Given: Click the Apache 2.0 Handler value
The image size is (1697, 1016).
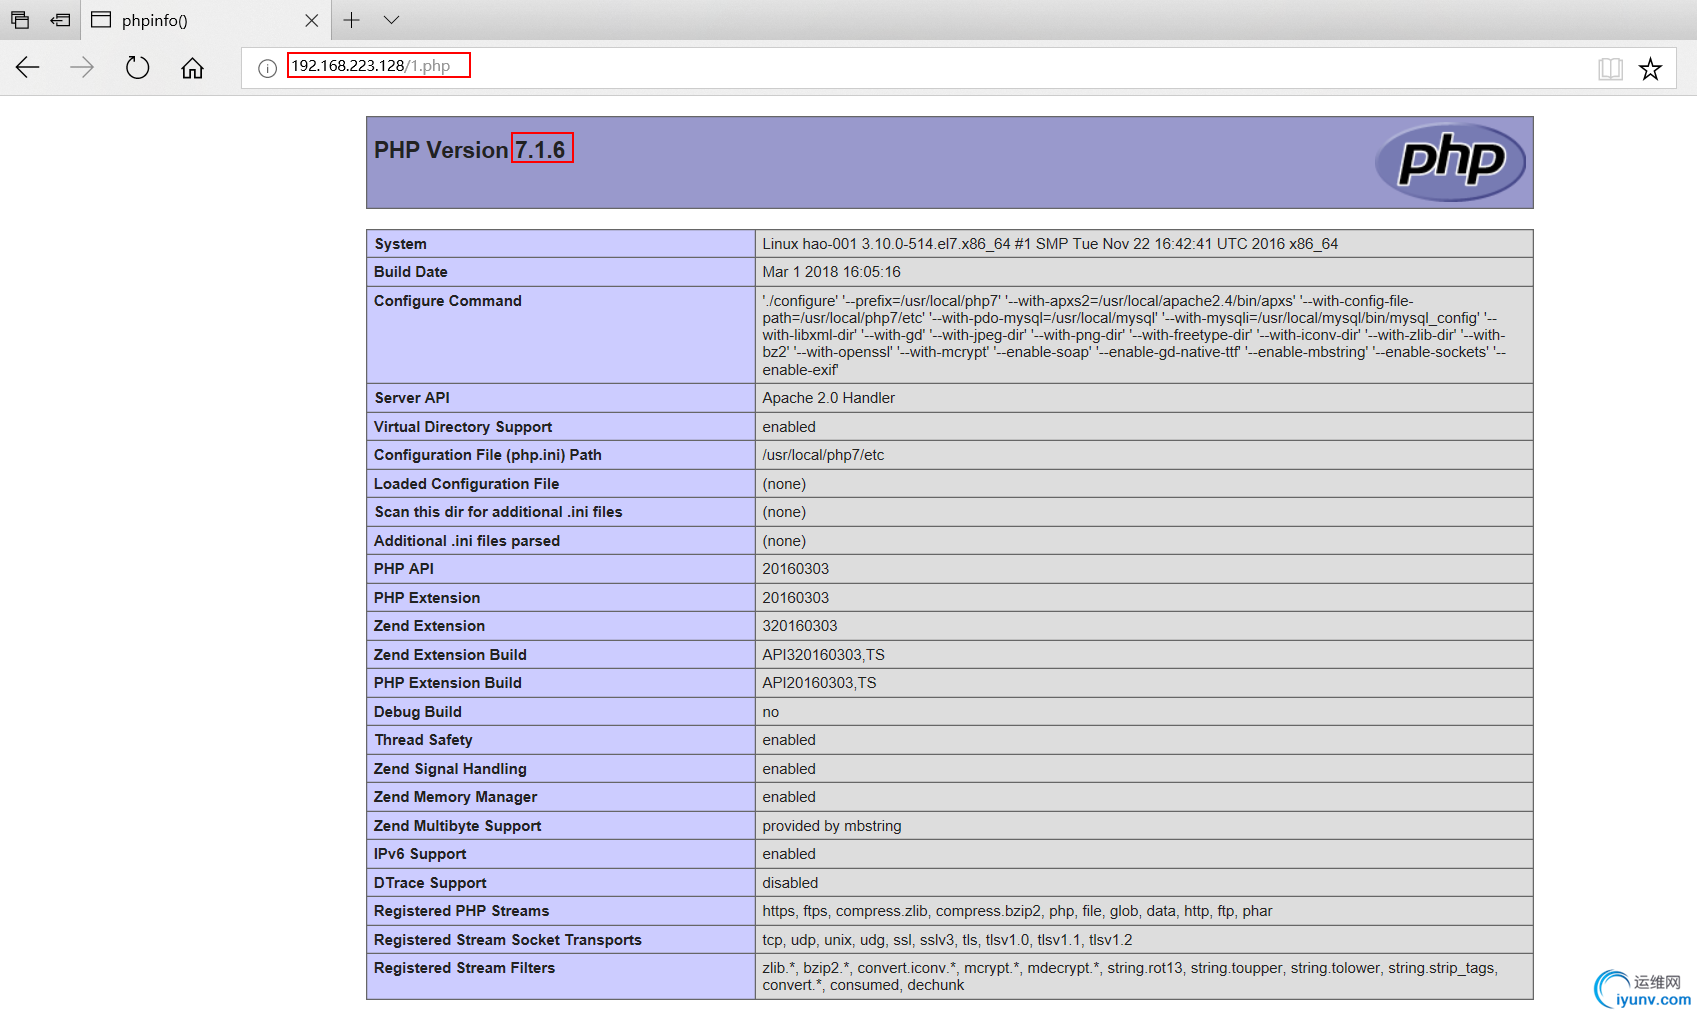Looking at the screenshot, I should pos(828,398).
